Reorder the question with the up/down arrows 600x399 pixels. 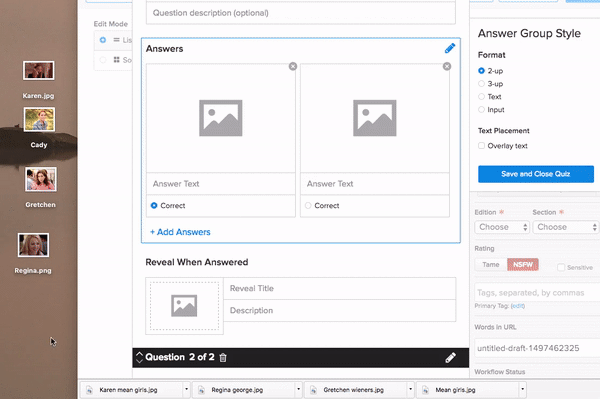pyautogui.click(x=139, y=357)
